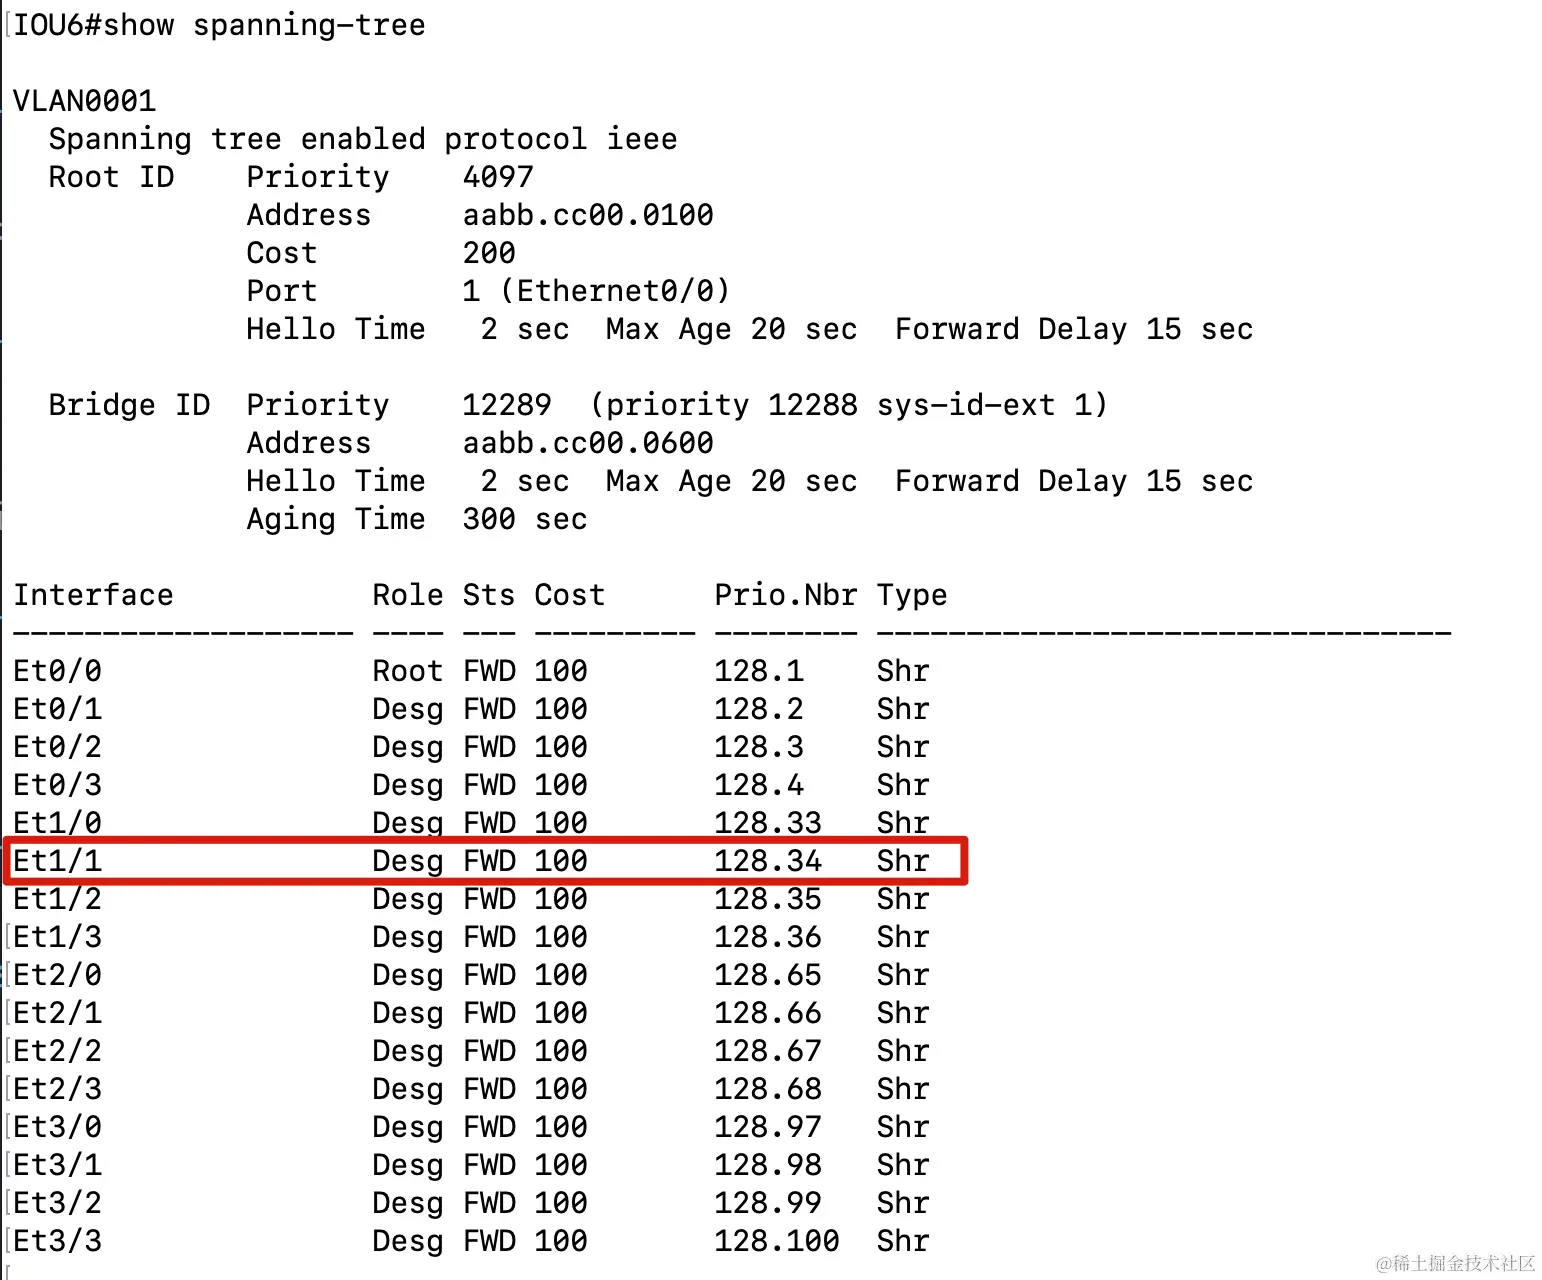Click 'Desg' role in Et1/1 row

click(408, 862)
